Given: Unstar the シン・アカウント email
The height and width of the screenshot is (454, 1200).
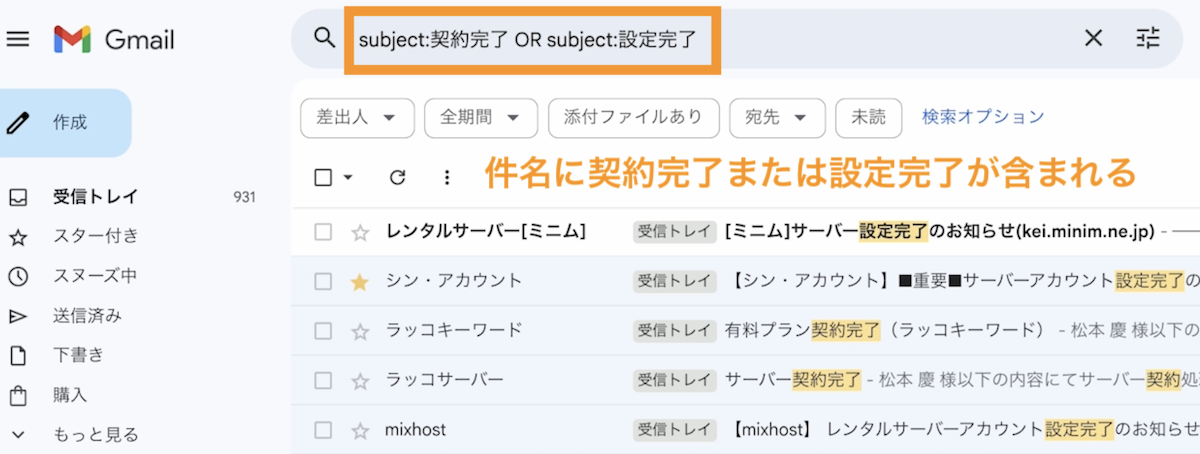Looking at the screenshot, I should click(x=360, y=282).
